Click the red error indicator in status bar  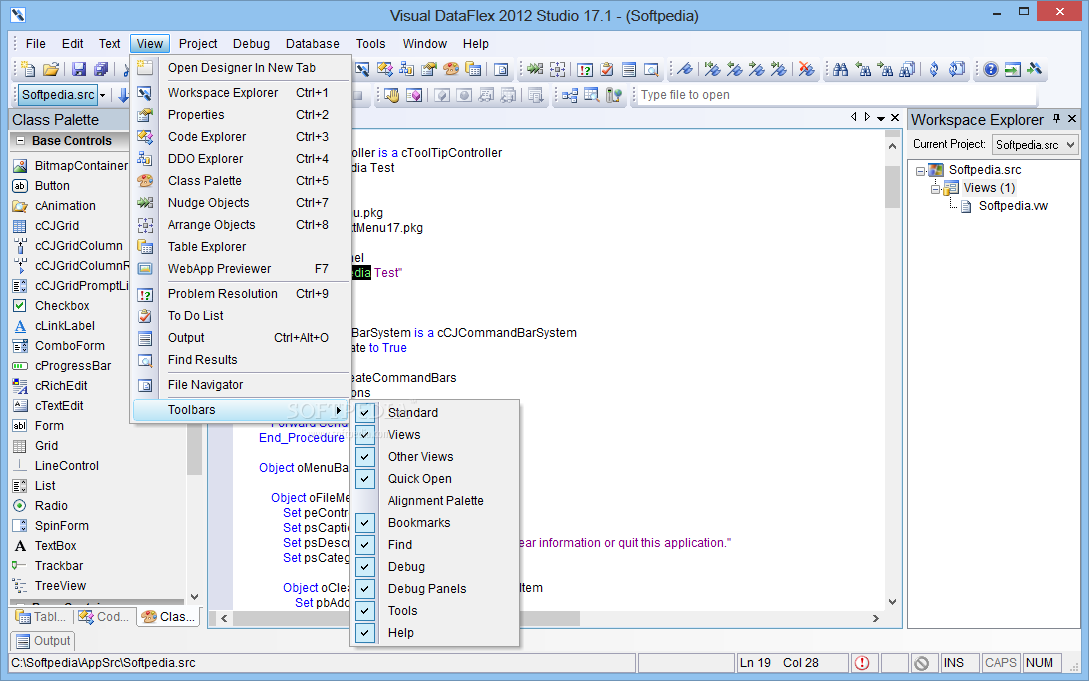[x=862, y=663]
